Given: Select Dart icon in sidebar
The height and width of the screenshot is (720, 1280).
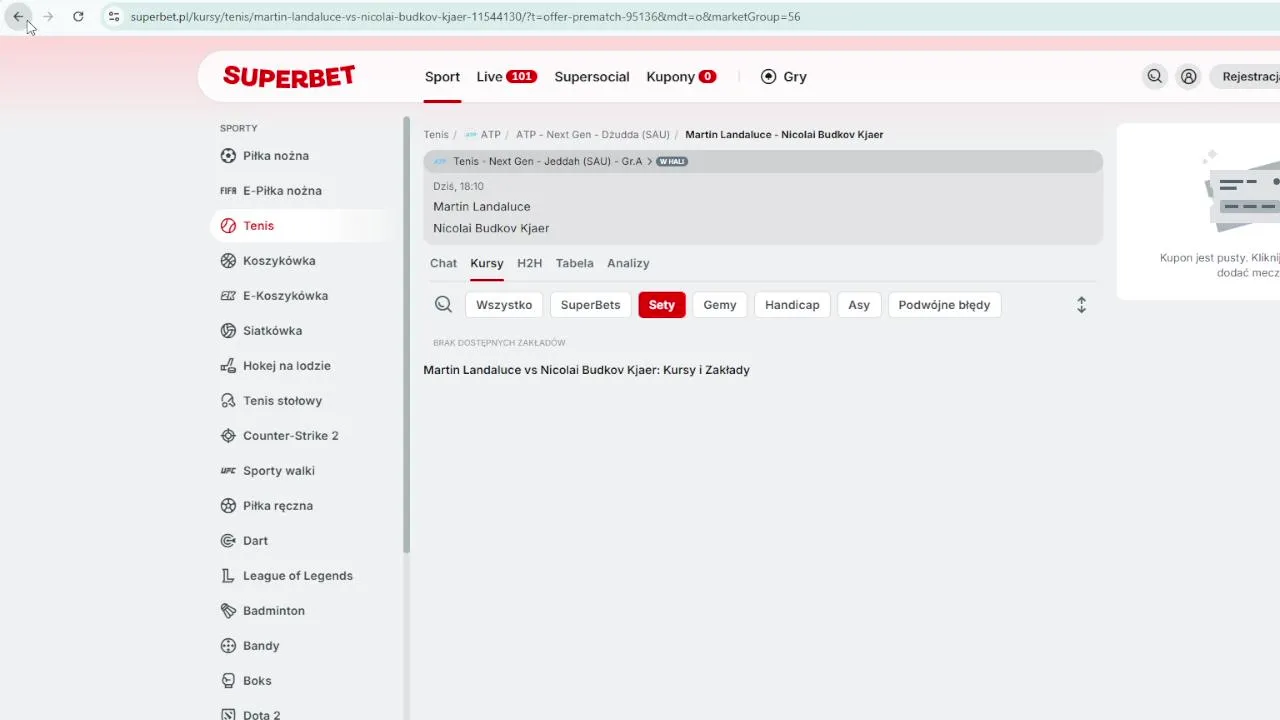Looking at the screenshot, I should 228,541.
